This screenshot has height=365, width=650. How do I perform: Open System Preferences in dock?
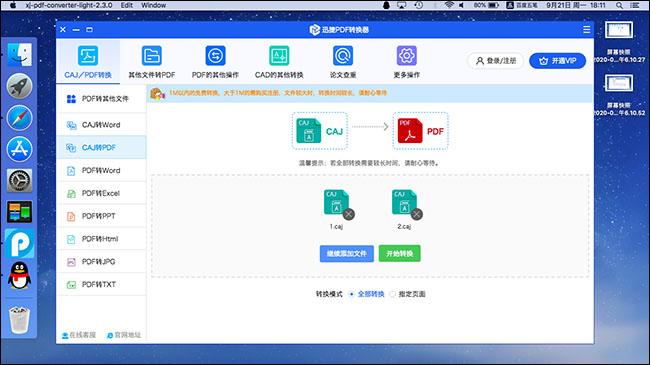tap(19, 180)
